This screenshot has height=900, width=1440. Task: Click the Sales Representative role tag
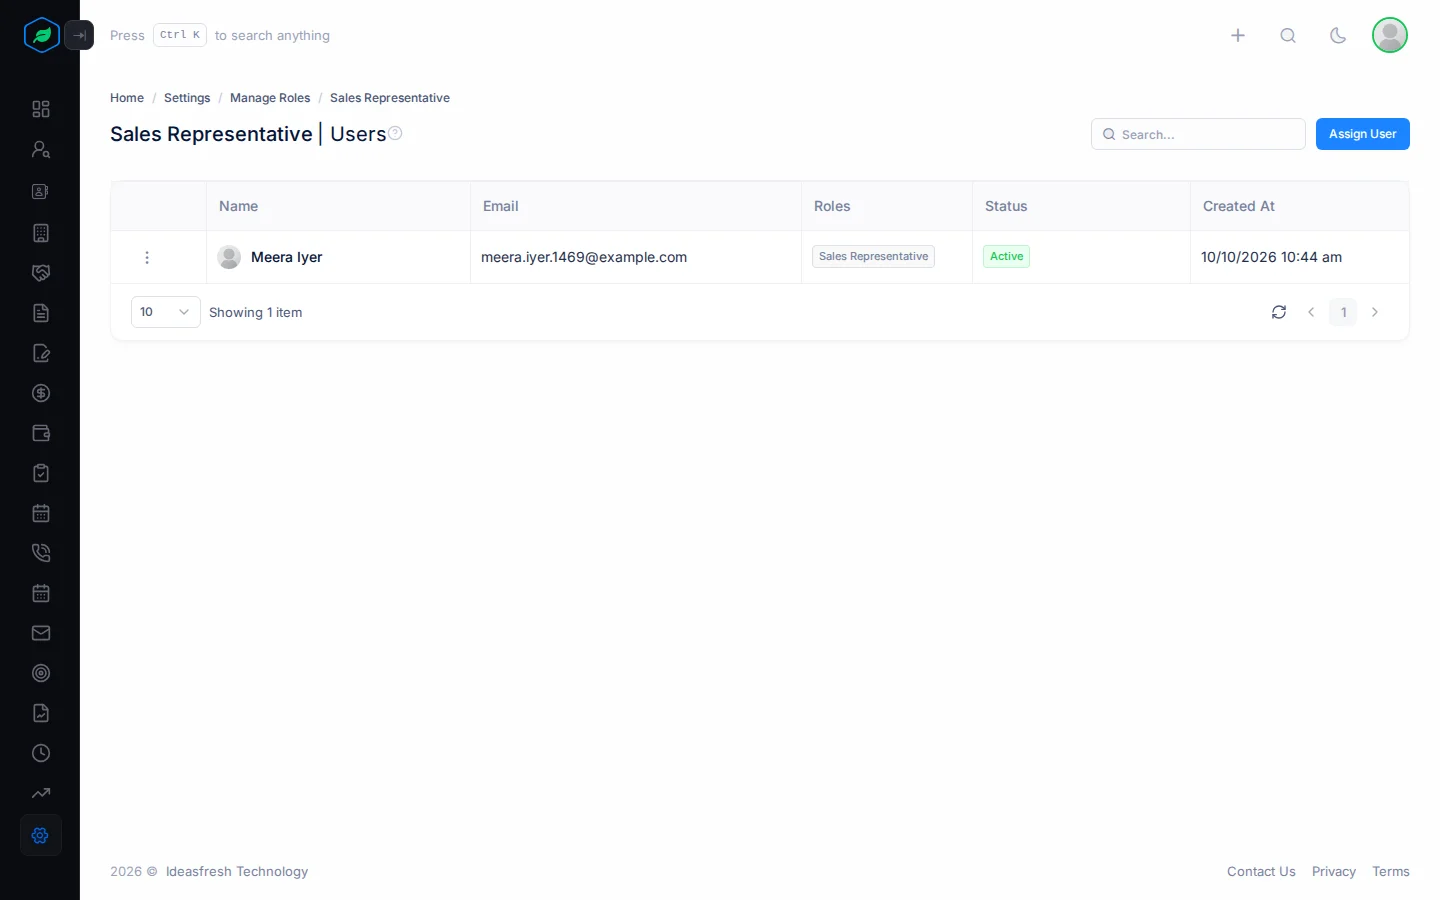[x=873, y=256]
